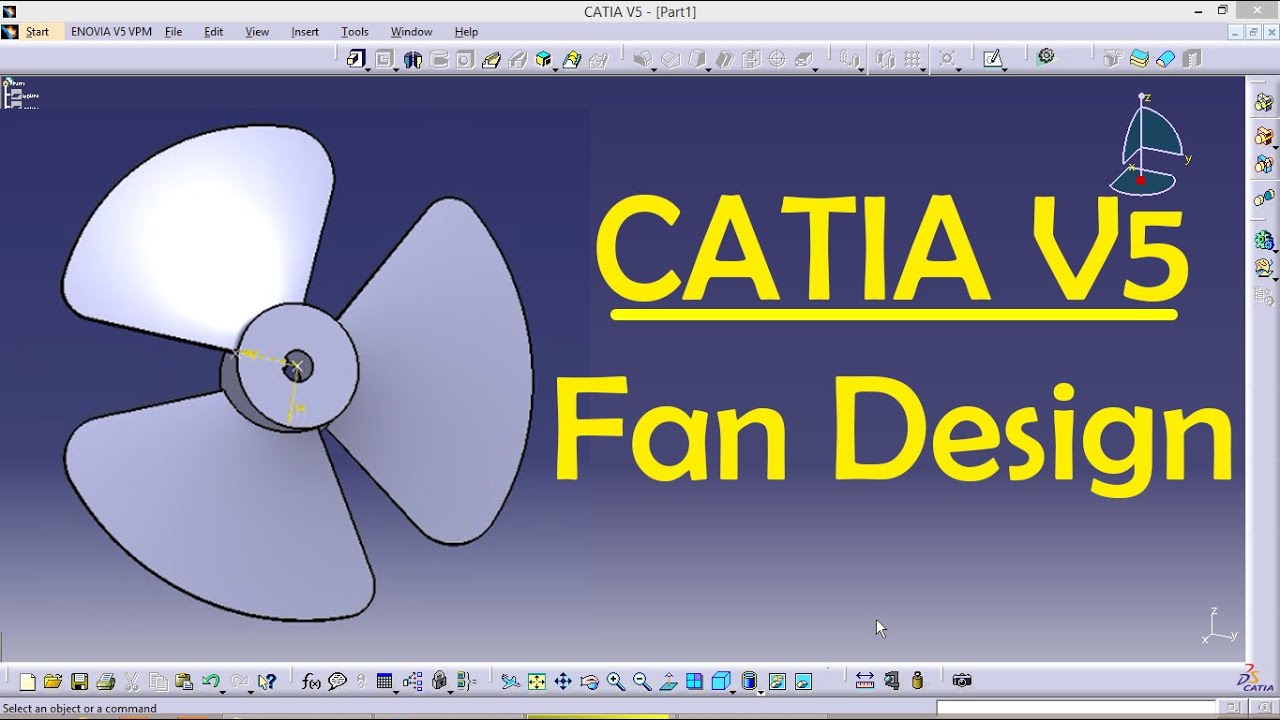Open the View menu
Screen dimensions: 1280x720
pos(257,32)
